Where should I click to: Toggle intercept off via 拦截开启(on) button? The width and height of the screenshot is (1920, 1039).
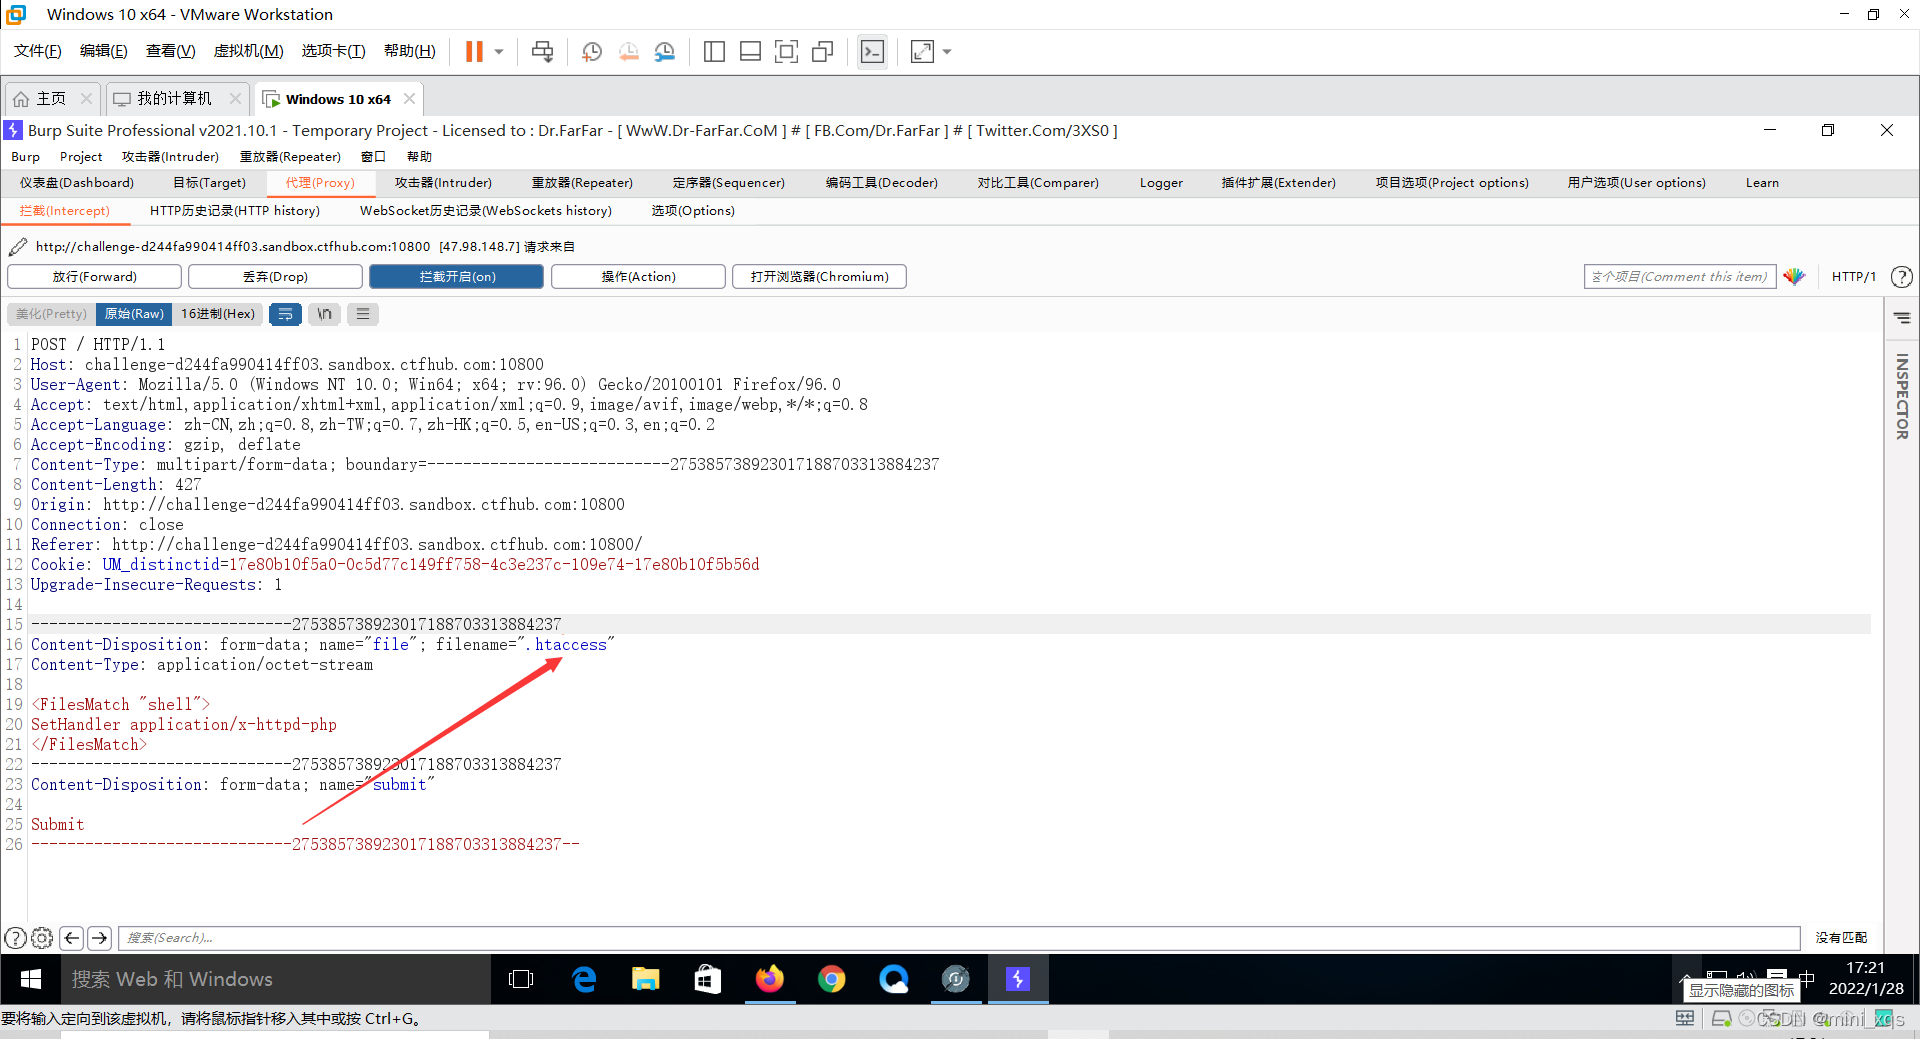click(x=456, y=276)
